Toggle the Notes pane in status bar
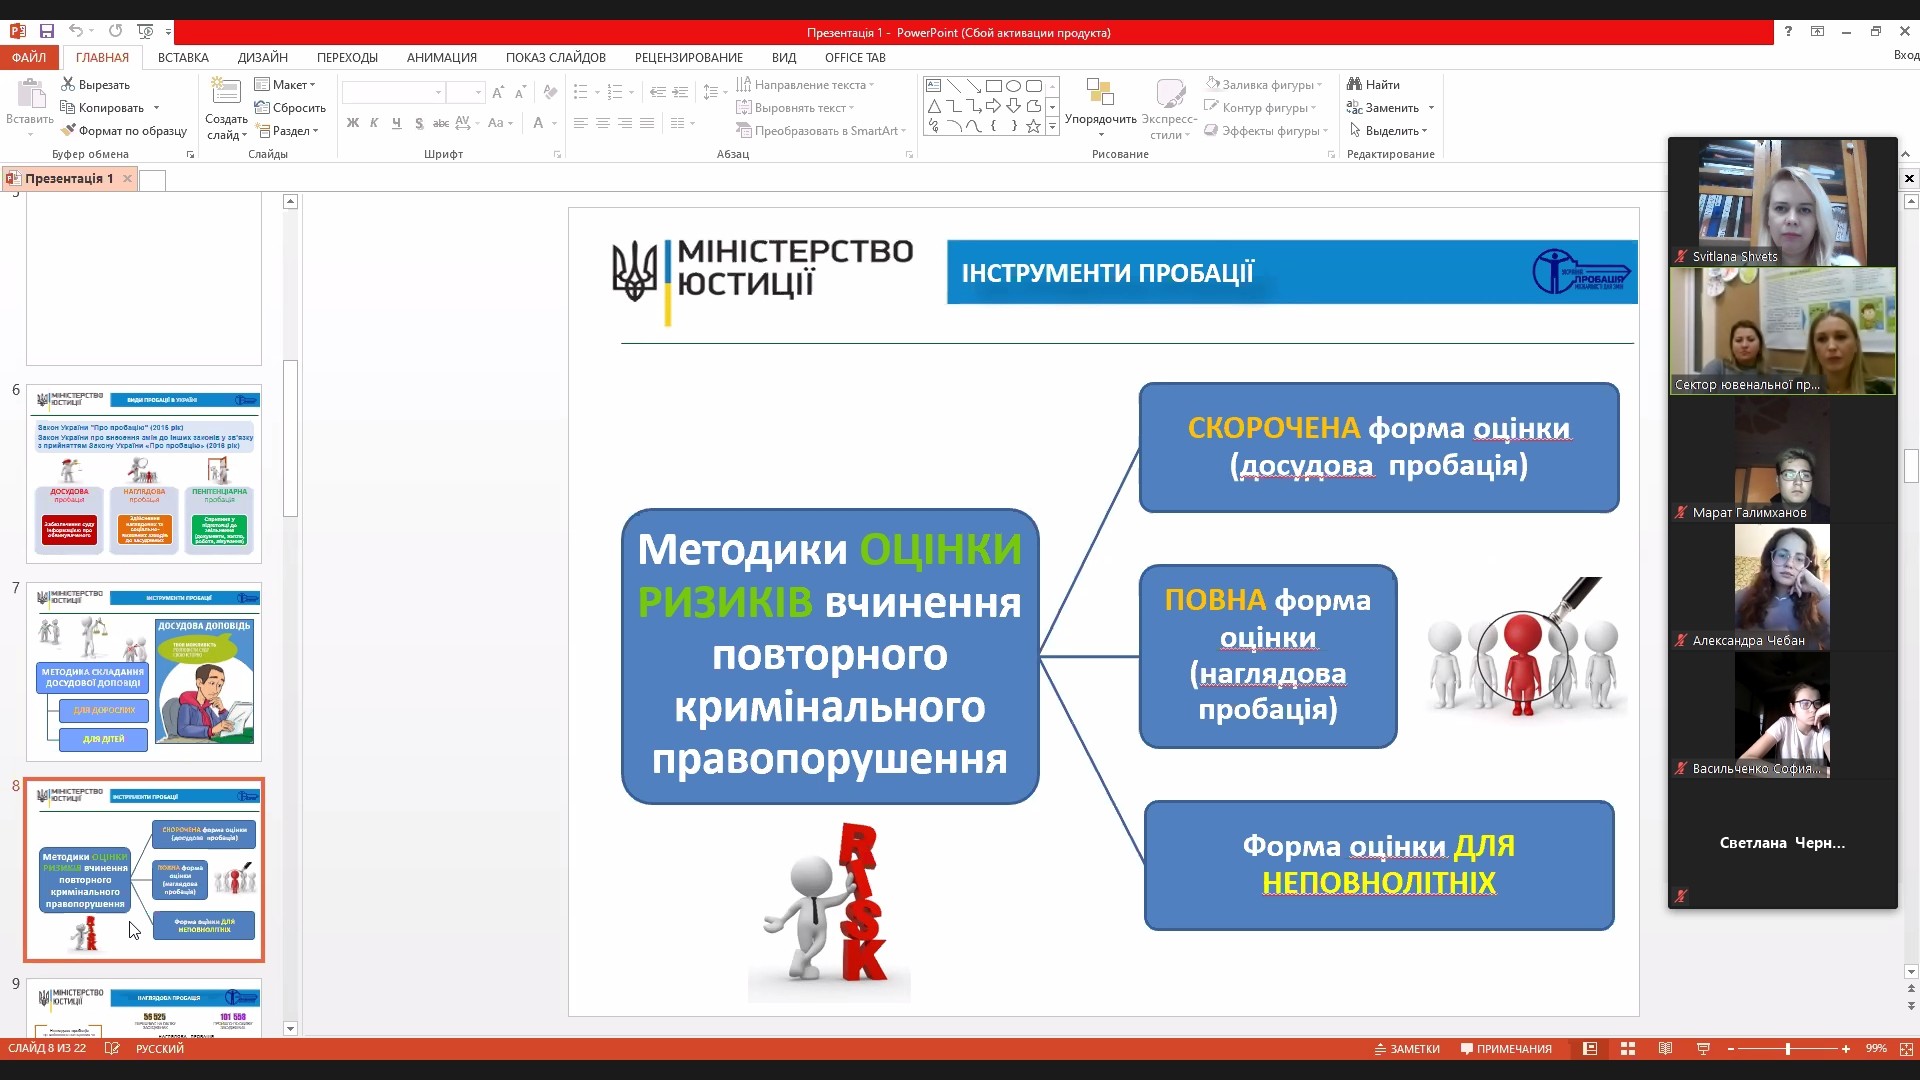1920x1080 pixels. tap(1407, 1049)
